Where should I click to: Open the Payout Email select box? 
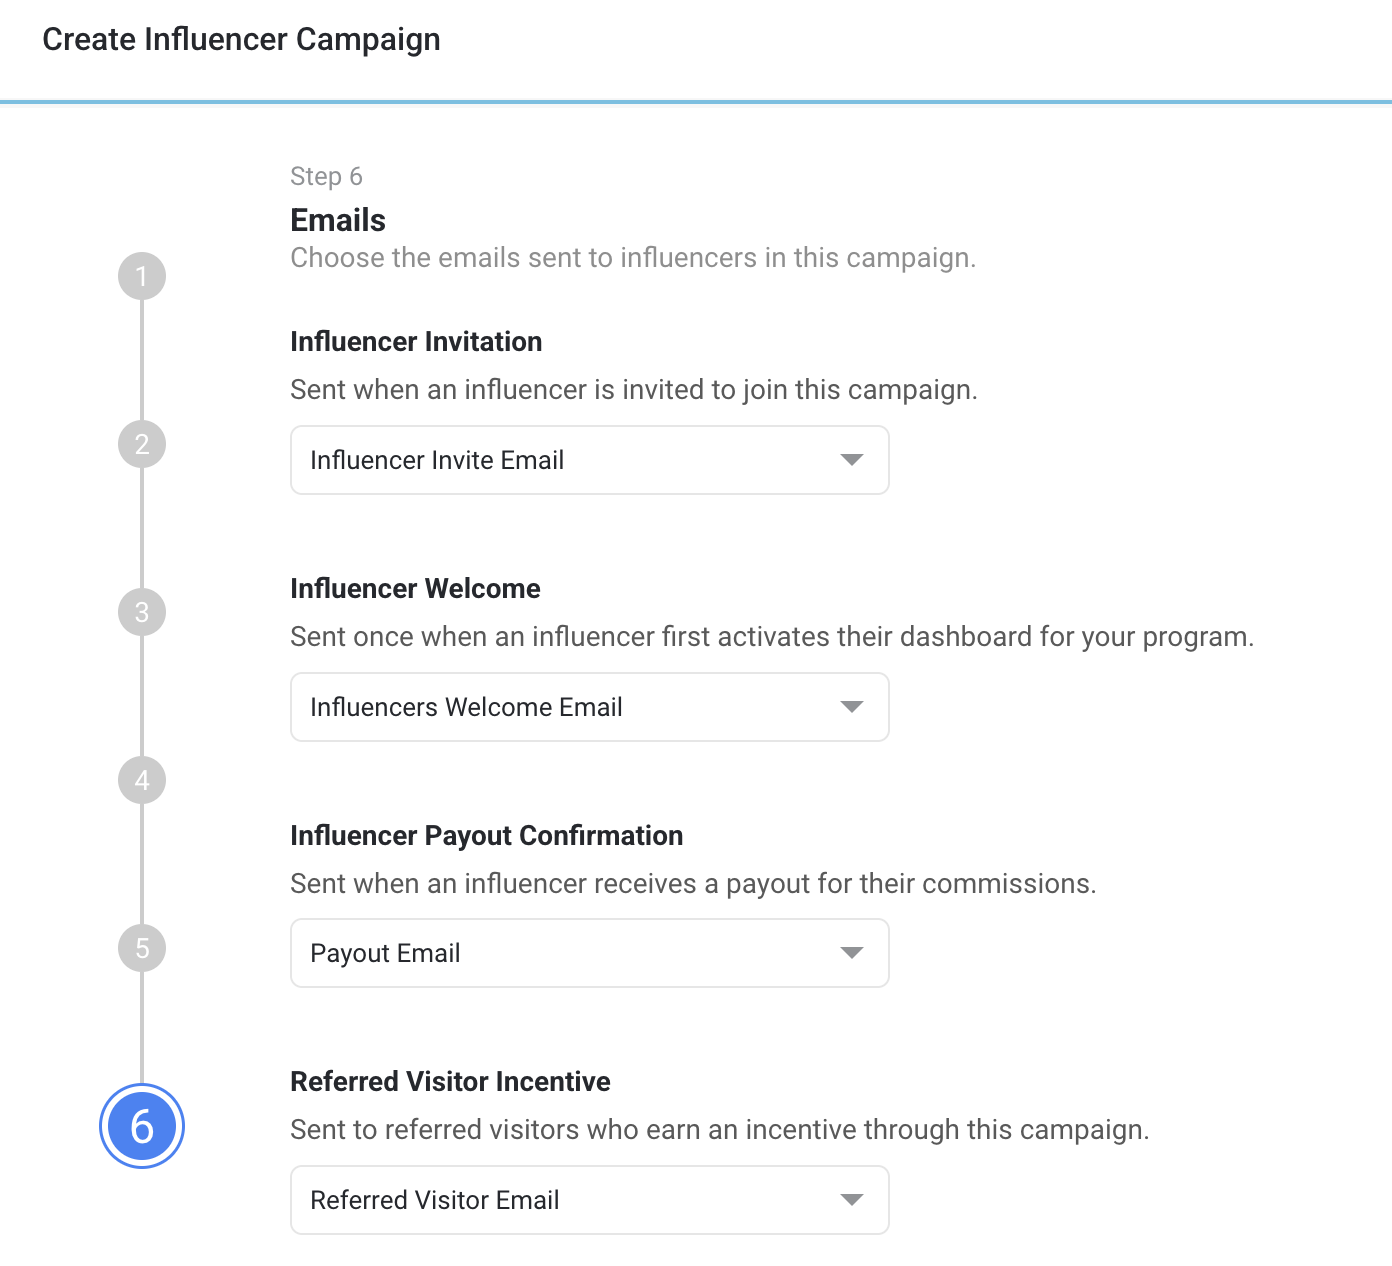(590, 953)
